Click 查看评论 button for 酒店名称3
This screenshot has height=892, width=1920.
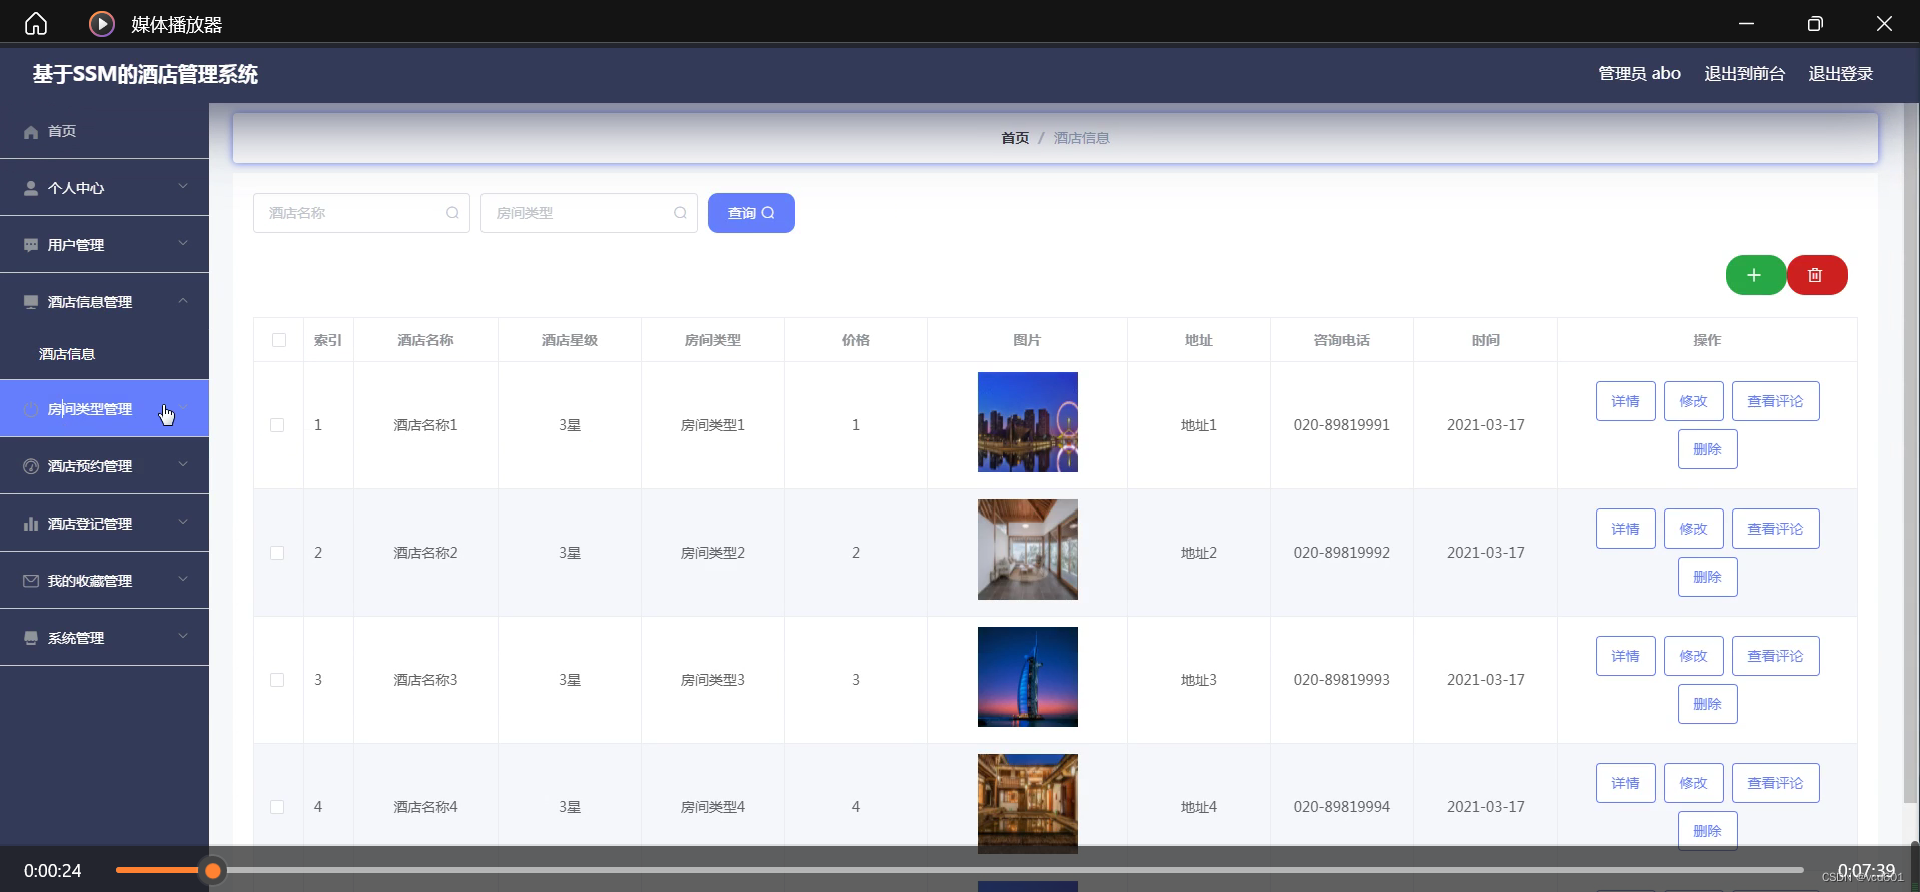point(1776,656)
